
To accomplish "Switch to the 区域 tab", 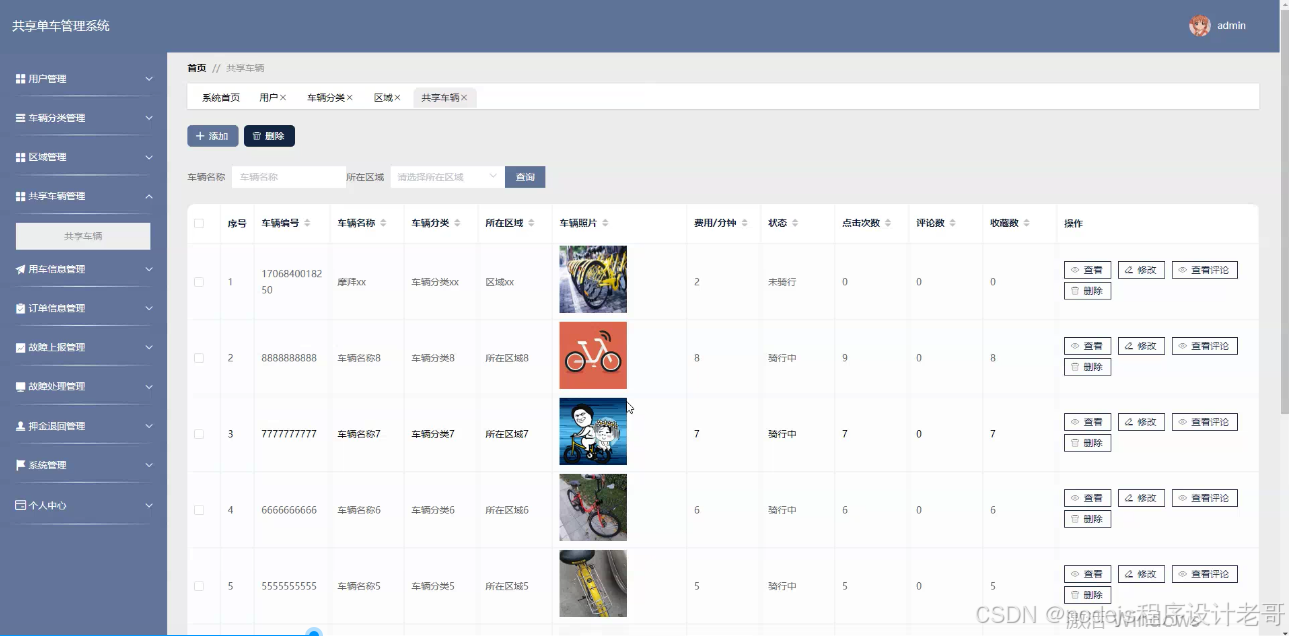I will pos(383,98).
